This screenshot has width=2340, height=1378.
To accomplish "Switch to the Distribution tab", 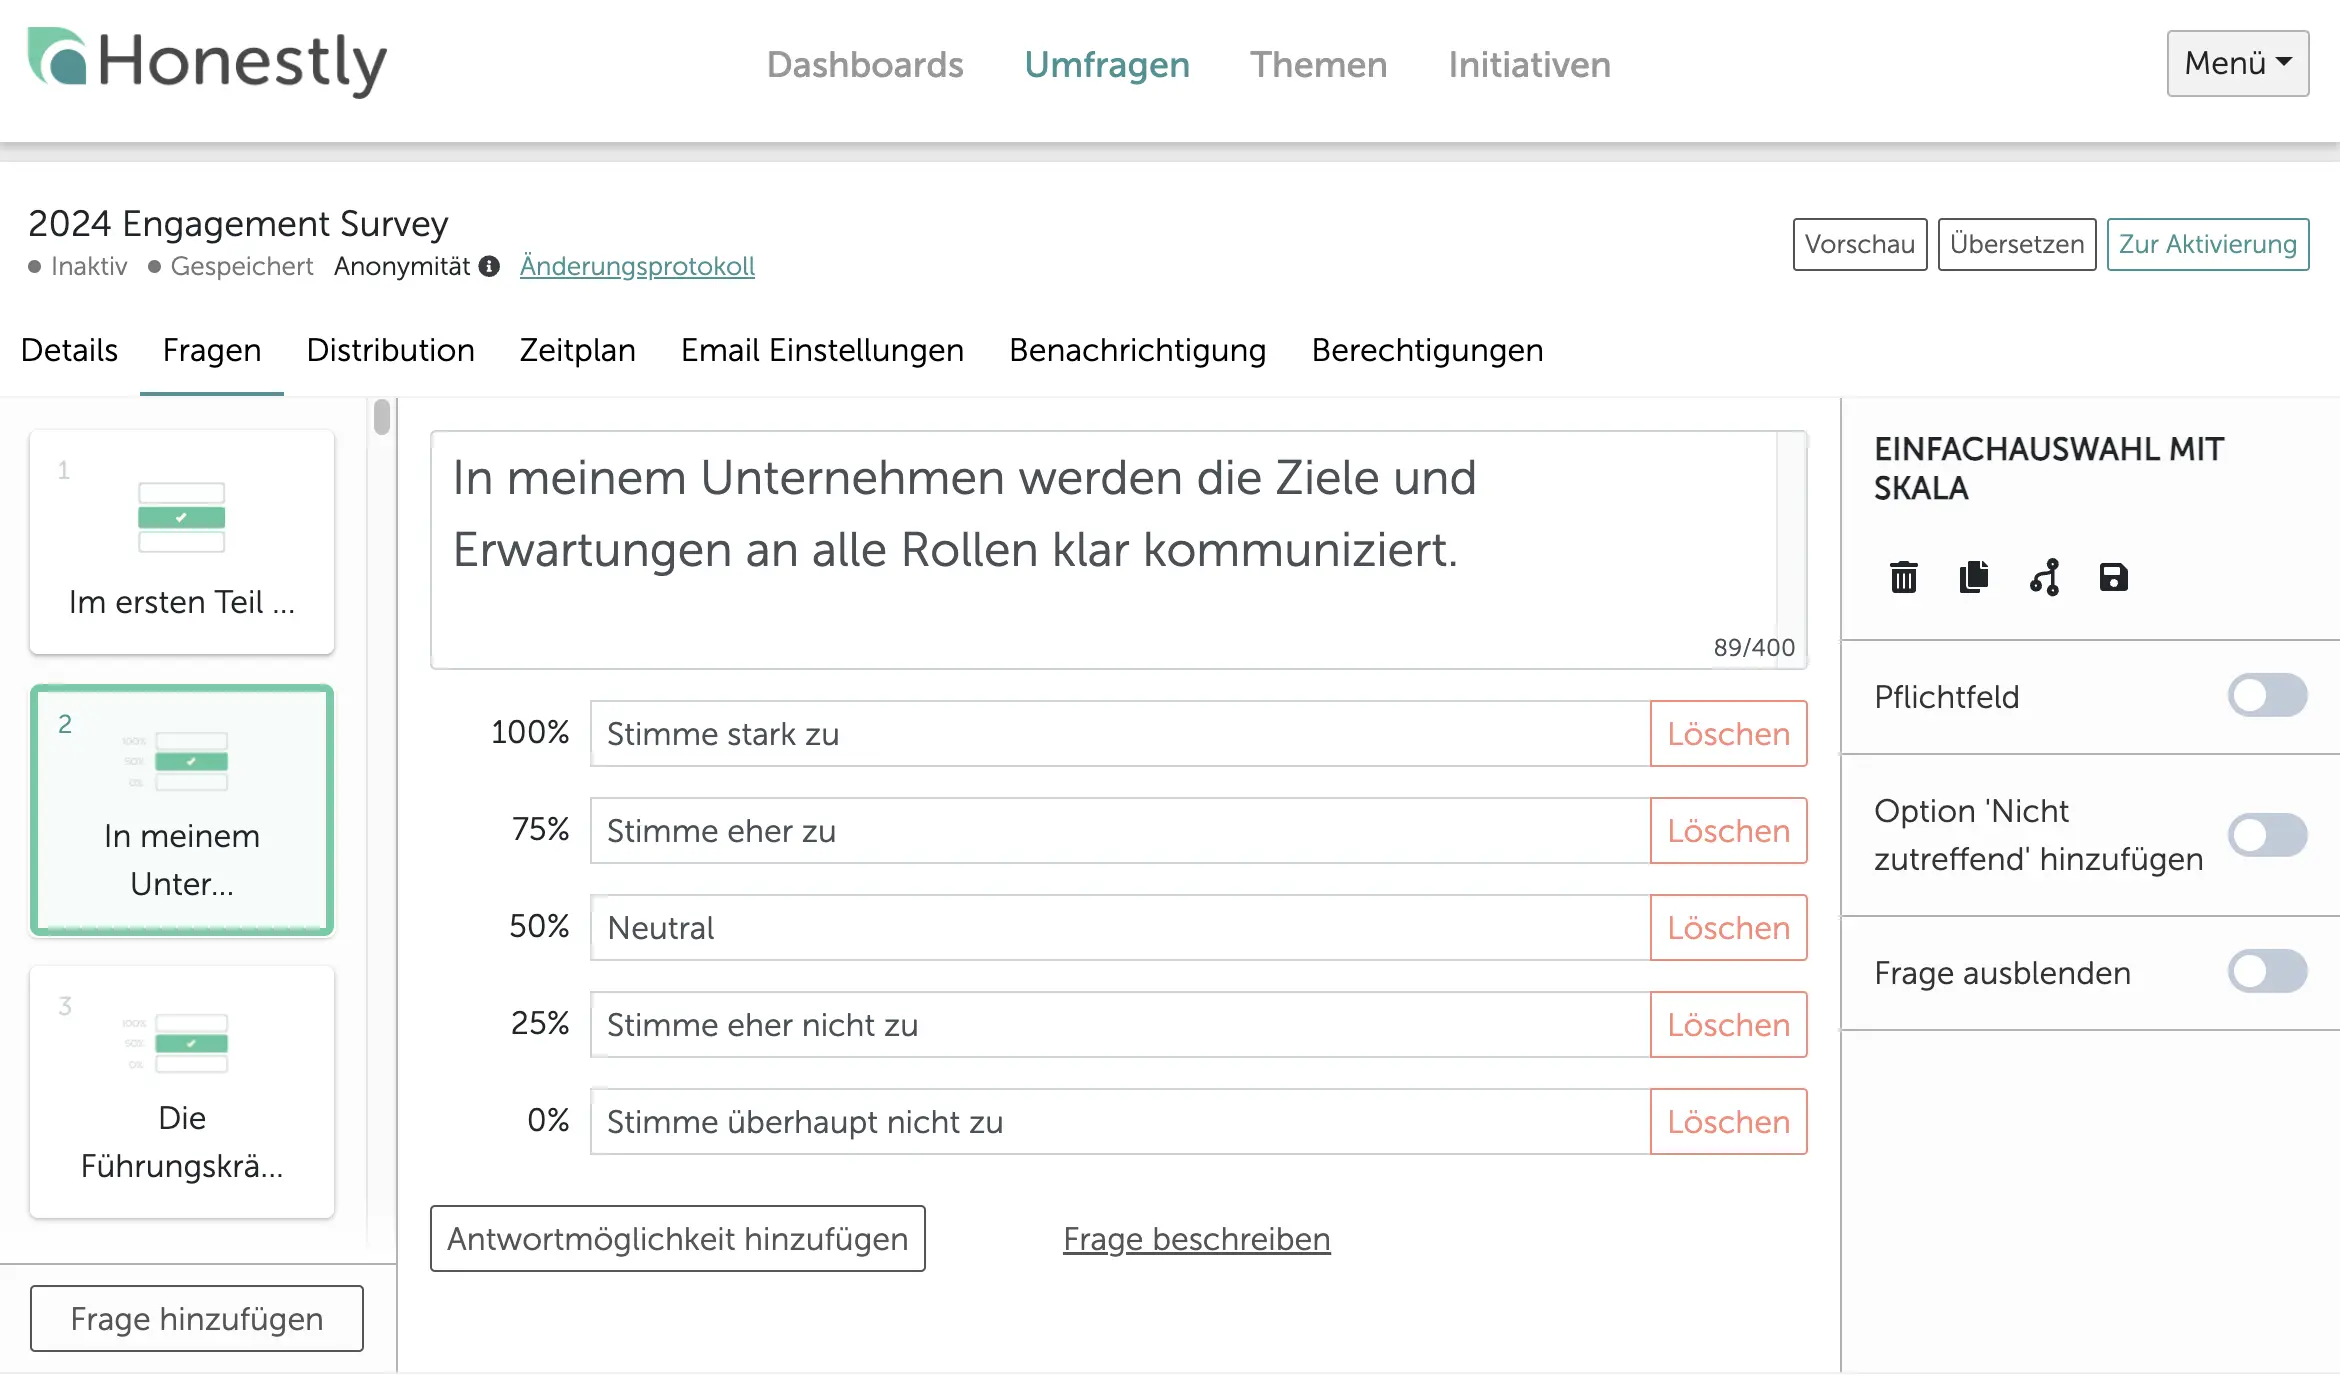I will point(390,350).
